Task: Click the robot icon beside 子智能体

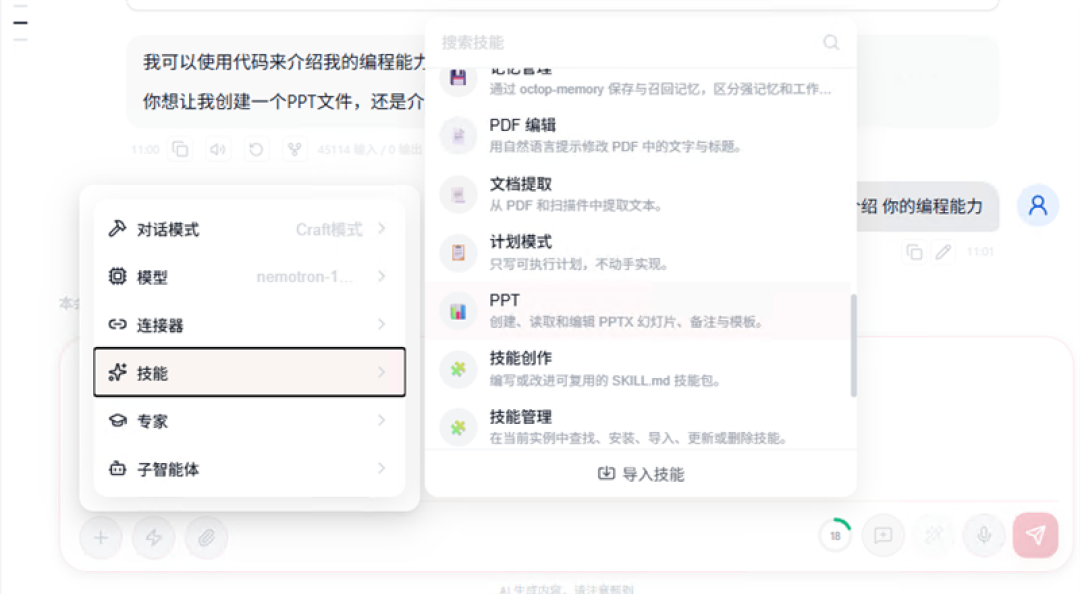Action: [117, 469]
